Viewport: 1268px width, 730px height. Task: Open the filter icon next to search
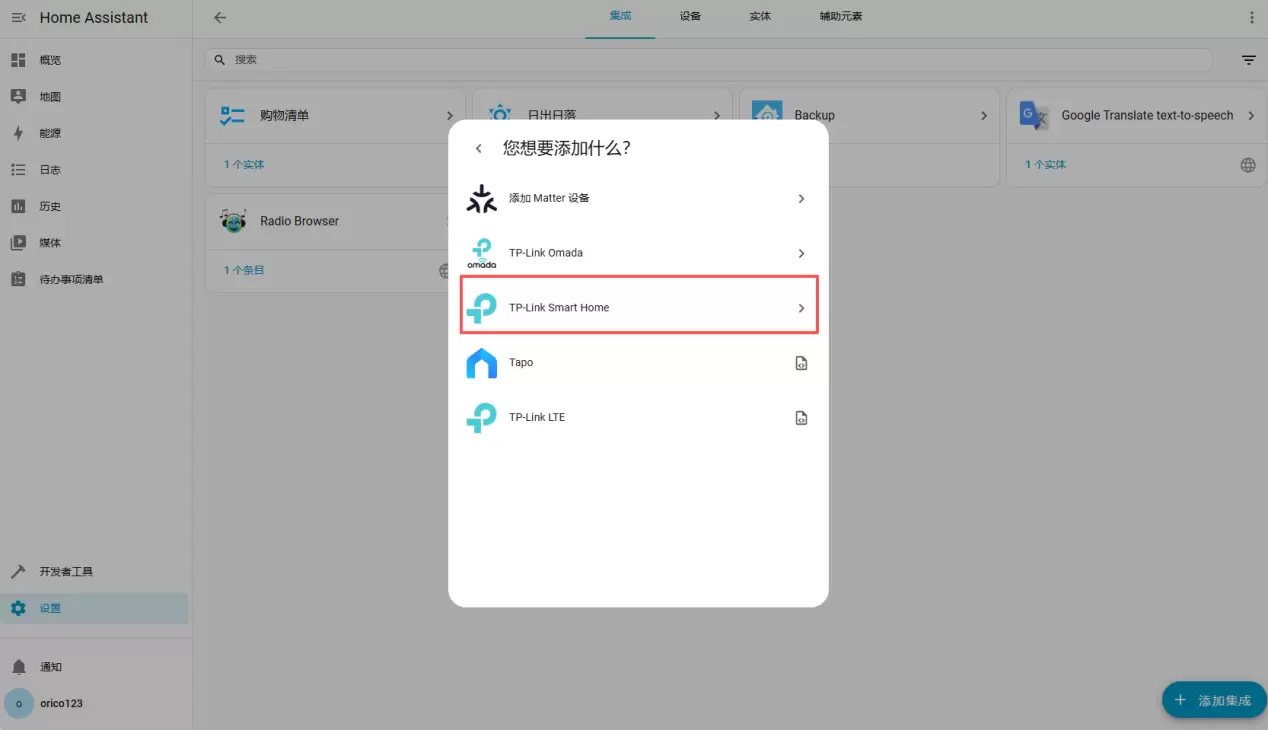click(x=1248, y=60)
